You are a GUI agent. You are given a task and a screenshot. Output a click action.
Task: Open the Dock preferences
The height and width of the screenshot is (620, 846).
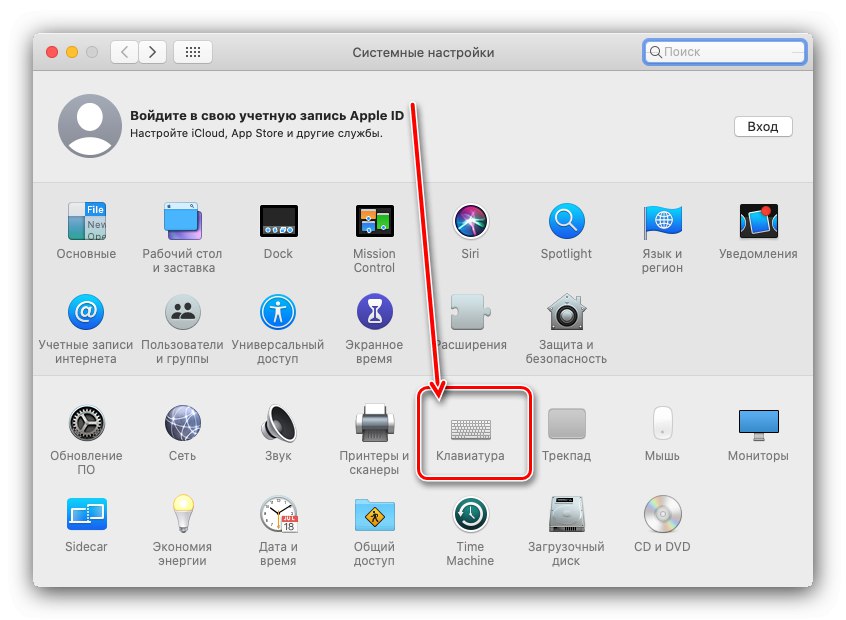pyautogui.click(x=278, y=222)
